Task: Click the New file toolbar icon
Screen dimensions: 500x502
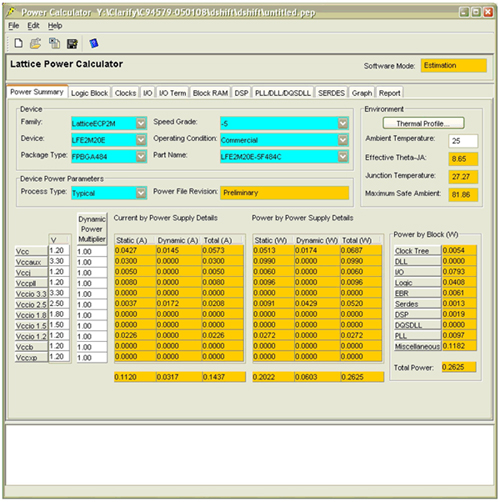Action: click(19, 43)
